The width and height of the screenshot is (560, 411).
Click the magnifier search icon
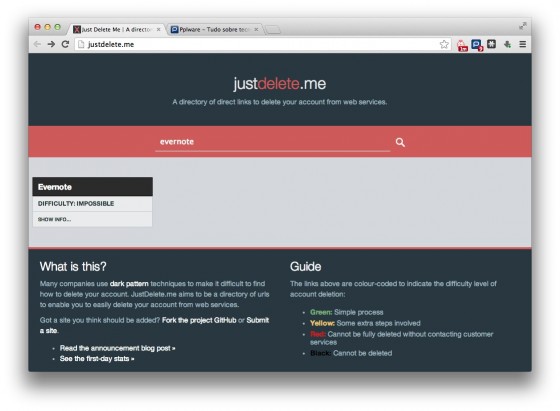point(400,142)
